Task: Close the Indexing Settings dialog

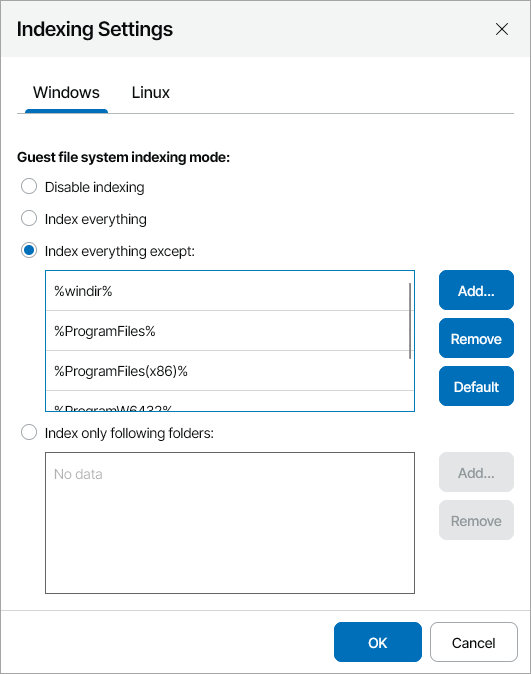Action: [502, 29]
